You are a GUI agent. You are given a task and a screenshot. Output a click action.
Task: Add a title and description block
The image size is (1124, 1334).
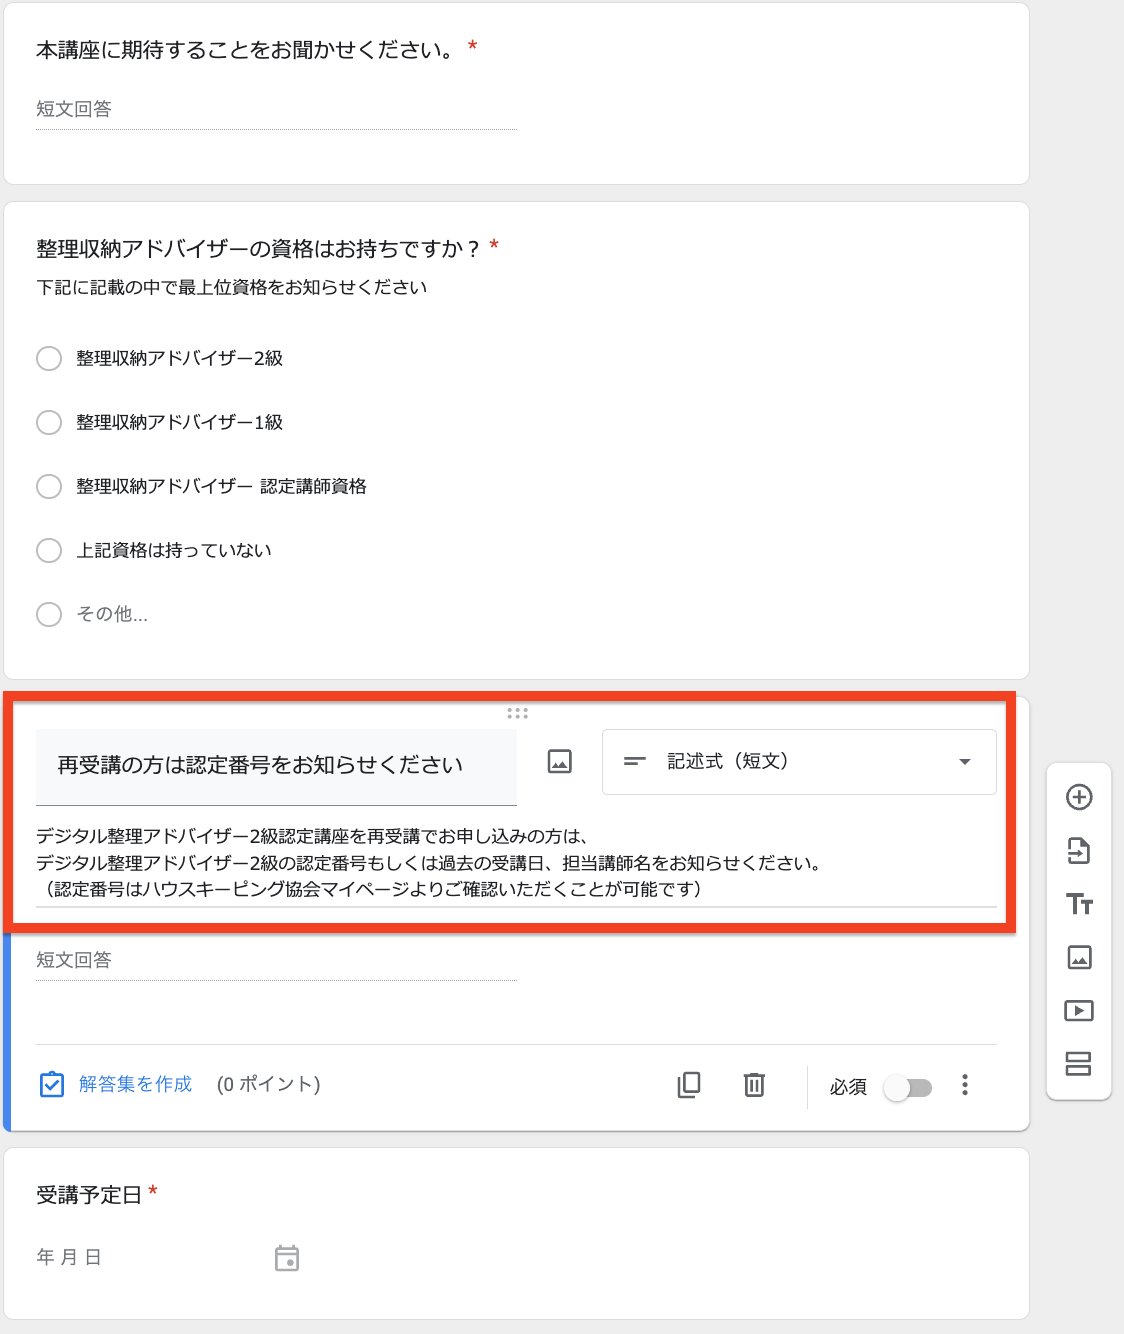click(1079, 904)
